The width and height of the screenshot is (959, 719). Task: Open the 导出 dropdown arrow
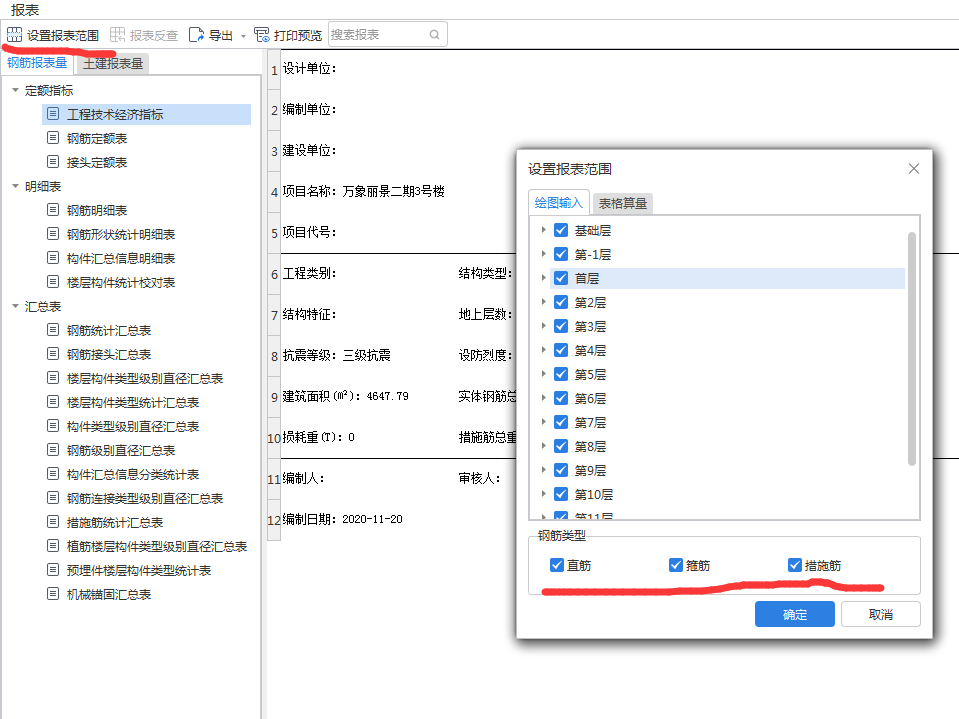coord(243,36)
